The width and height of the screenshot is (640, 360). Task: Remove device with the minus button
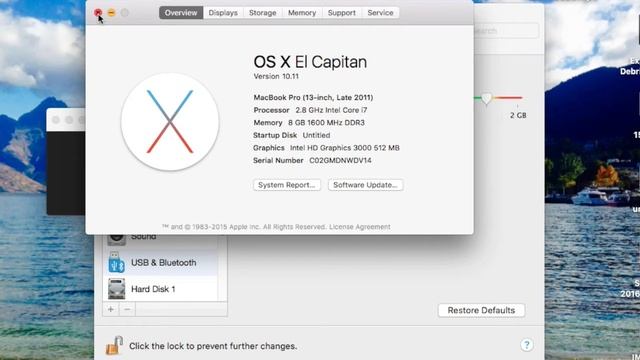point(127,309)
